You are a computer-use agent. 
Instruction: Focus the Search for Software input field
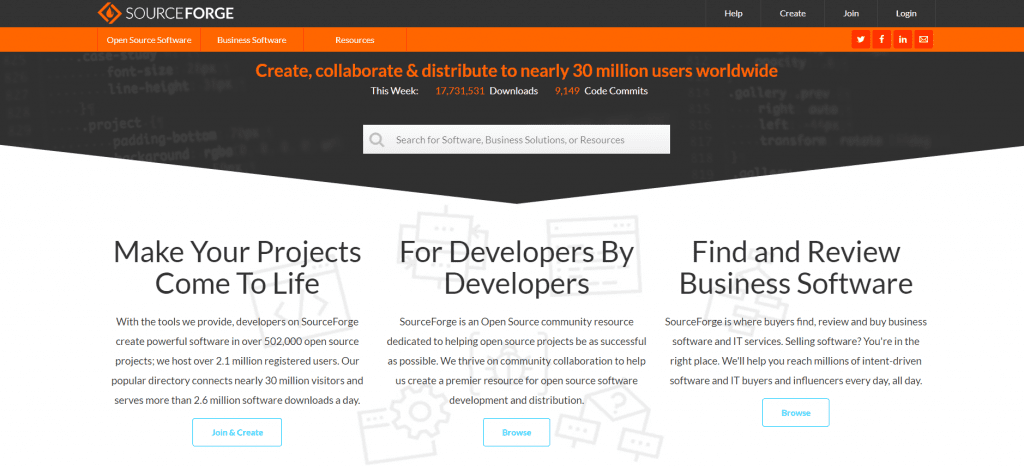coord(517,140)
